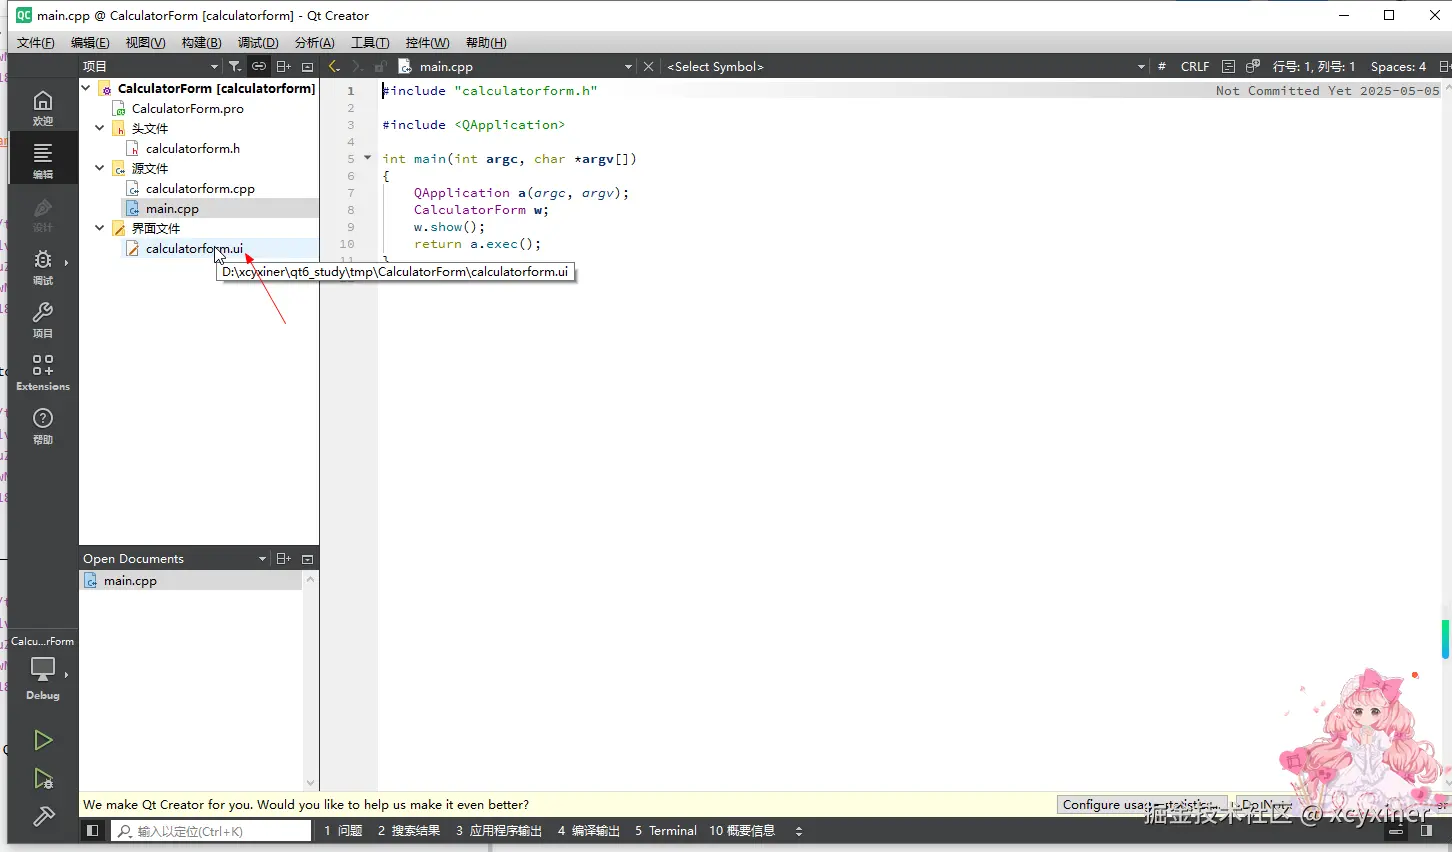Open the 调试(D) menu
This screenshot has width=1453, height=852.
258,43
